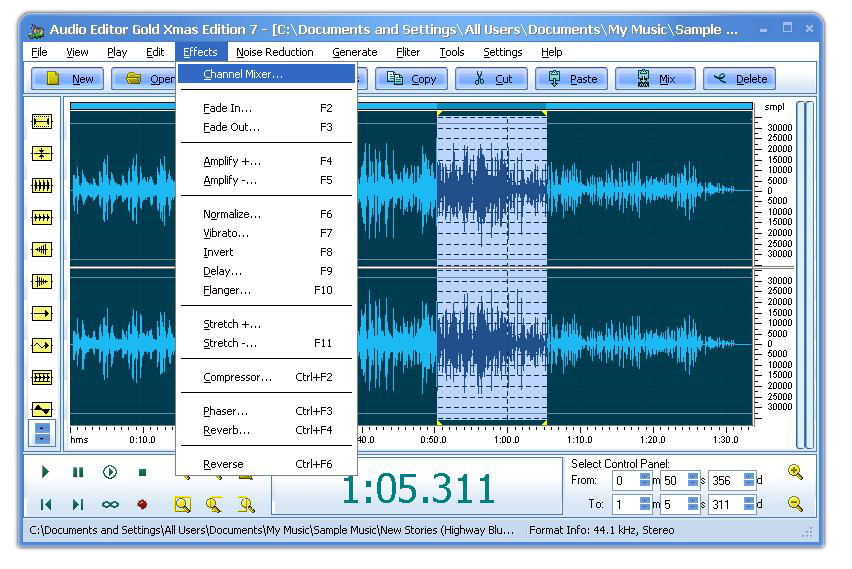Viewport: 852px width, 569px height.
Task: Click the Mix toolbar button
Action: click(655, 79)
